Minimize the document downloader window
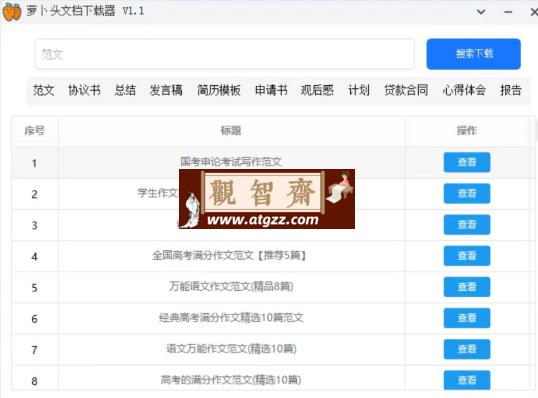This screenshot has height=398, width=538. (x=508, y=12)
